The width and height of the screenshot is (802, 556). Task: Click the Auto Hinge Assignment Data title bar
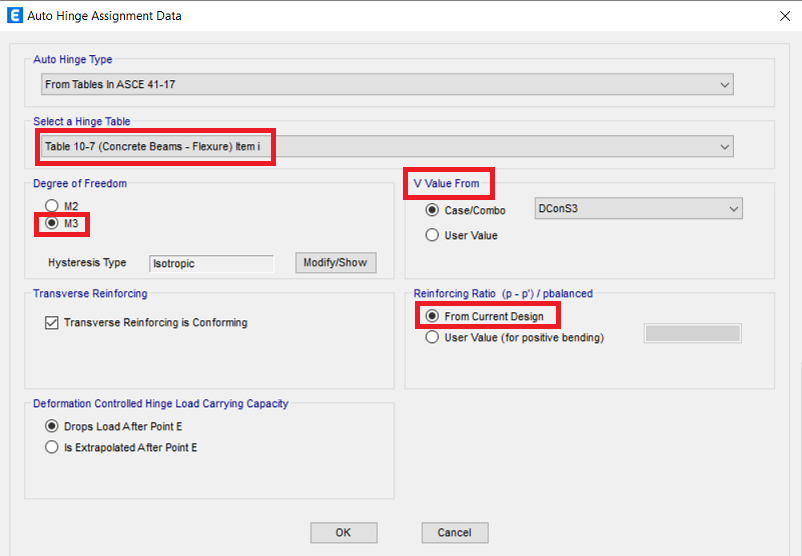[400, 16]
